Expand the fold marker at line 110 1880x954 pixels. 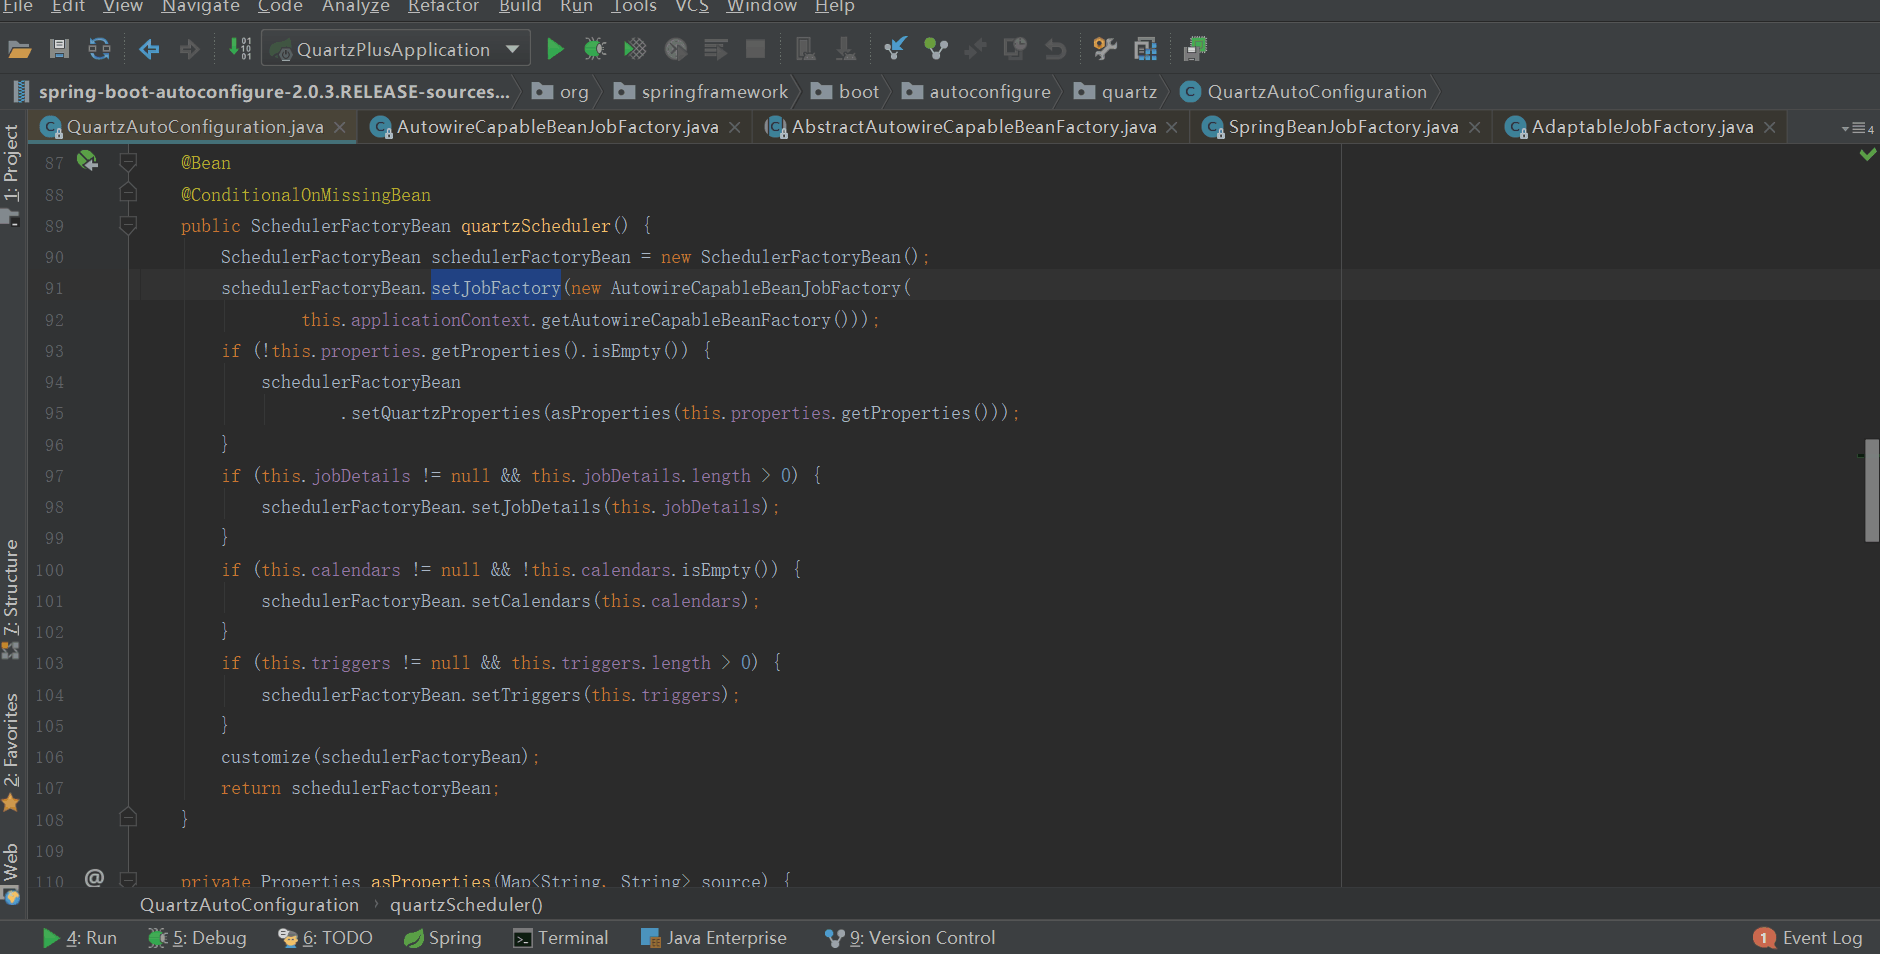pyautogui.click(x=128, y=879)
